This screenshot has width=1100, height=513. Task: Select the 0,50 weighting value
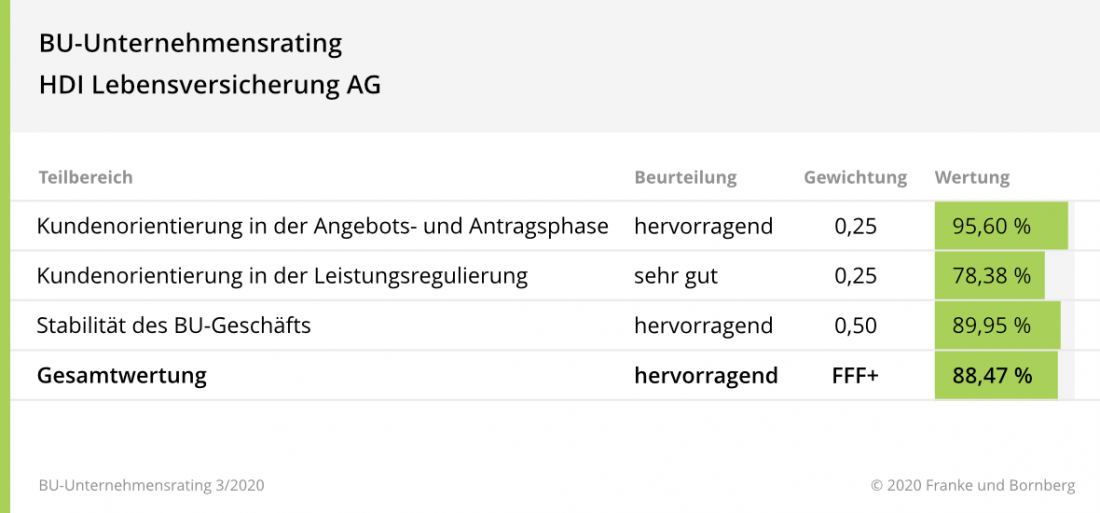pos(855,326)
